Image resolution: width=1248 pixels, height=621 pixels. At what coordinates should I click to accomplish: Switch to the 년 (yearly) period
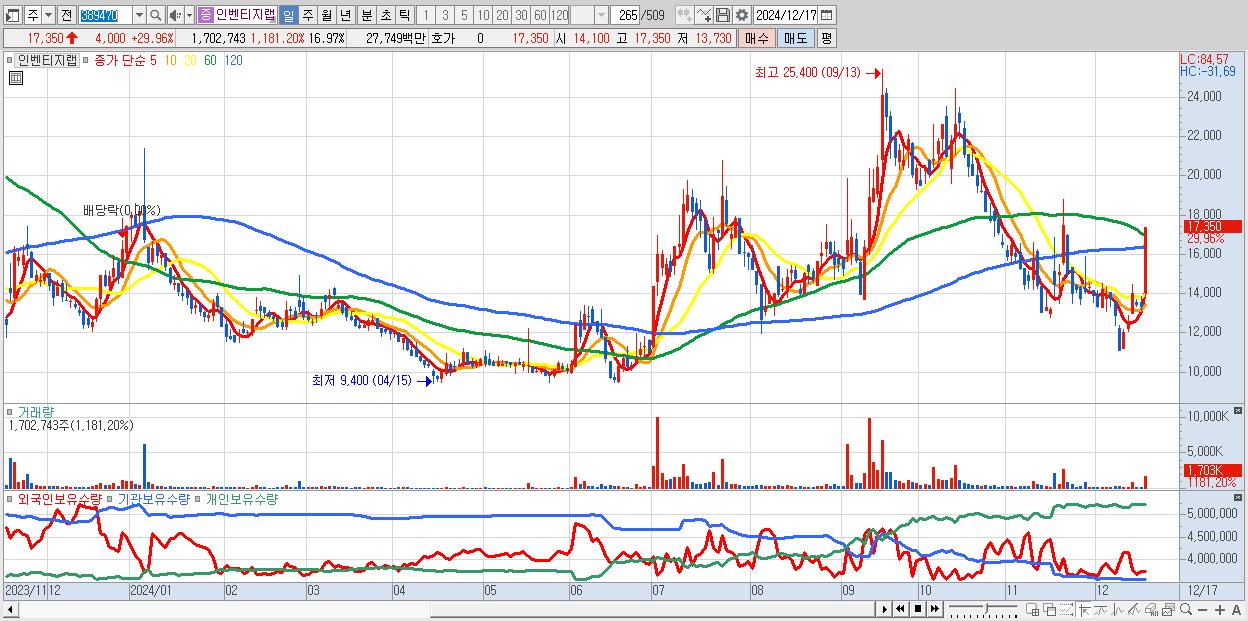pyautogui.click(x=345, y=15)
